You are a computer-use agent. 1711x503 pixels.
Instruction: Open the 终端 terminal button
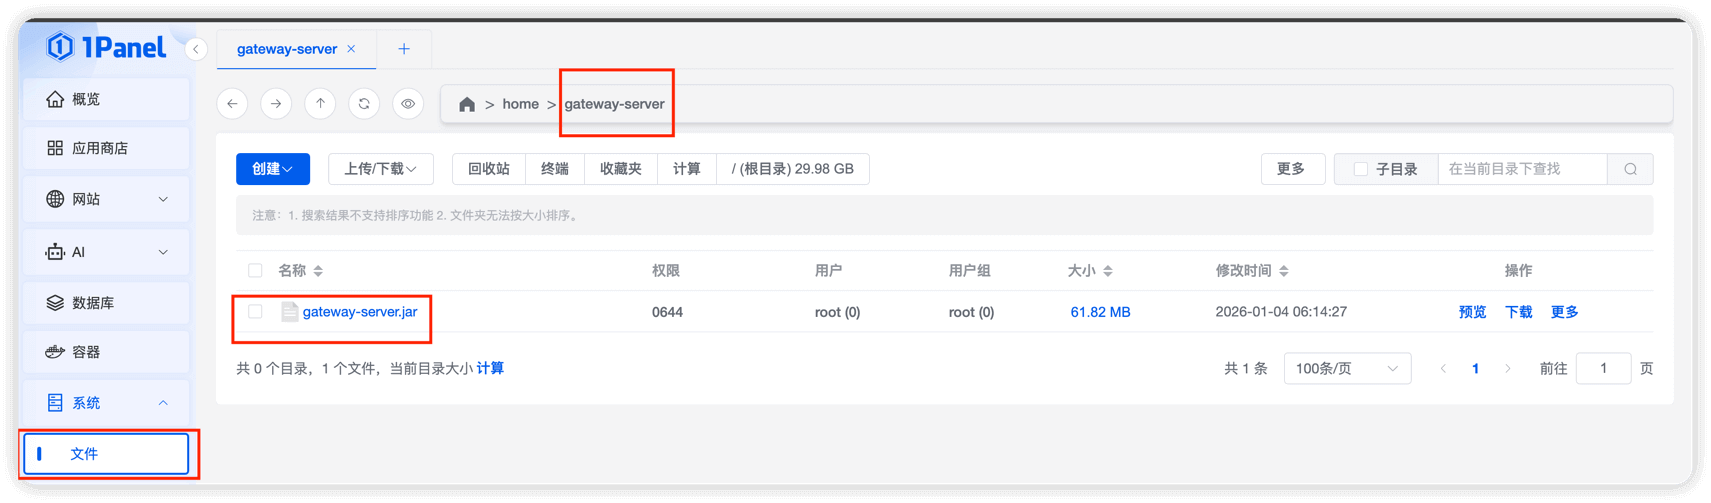554,169
